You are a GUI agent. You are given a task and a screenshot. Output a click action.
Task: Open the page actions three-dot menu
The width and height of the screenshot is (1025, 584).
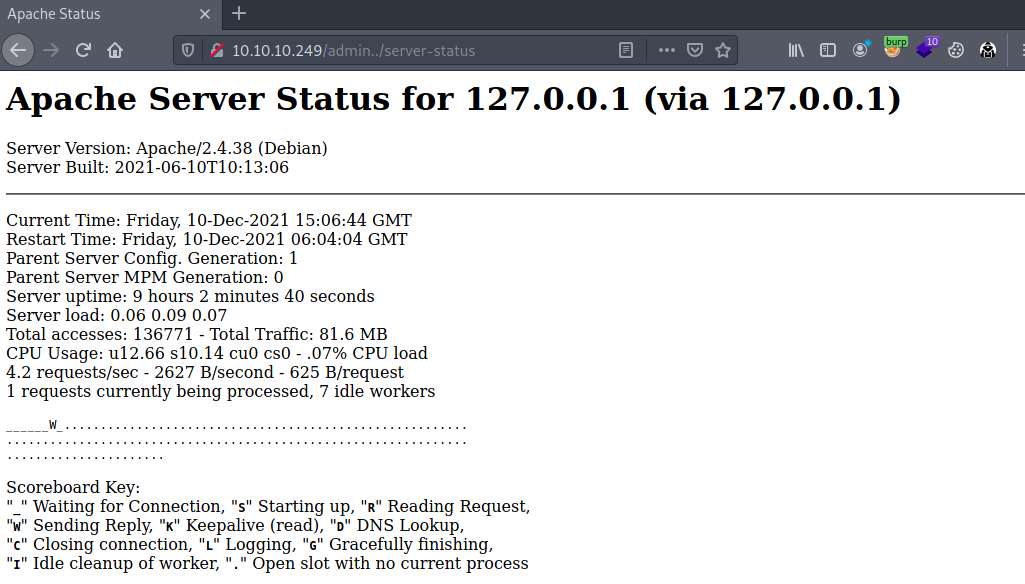coord(666,50)
